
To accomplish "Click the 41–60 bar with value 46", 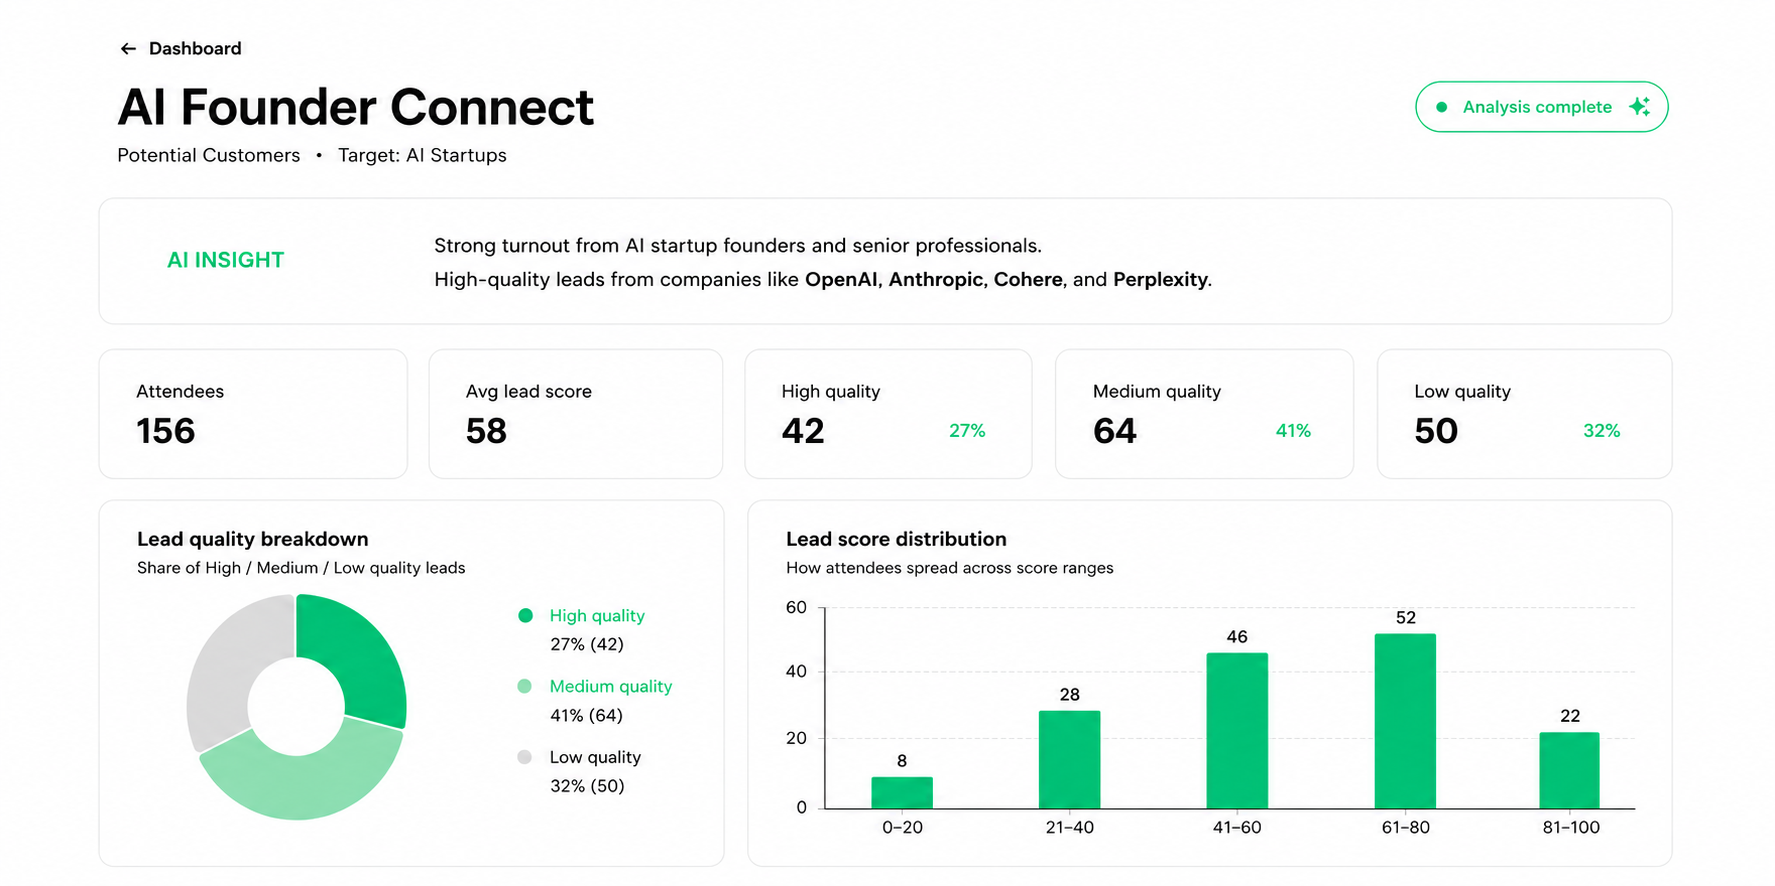I will coord(1237,731).
